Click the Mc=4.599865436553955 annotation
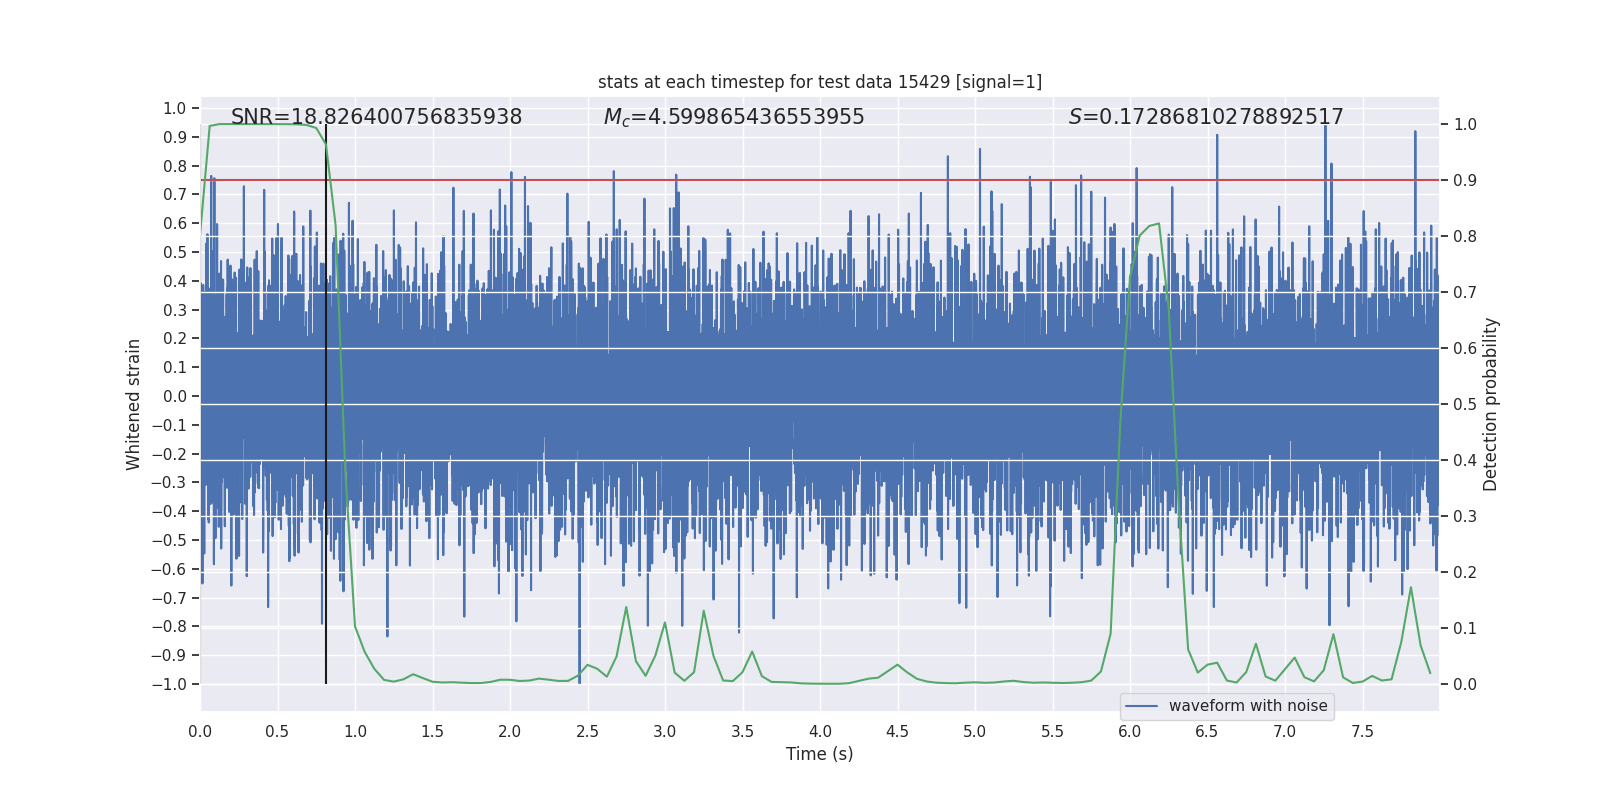Image resolution: width=1600 pixels, height=800 pixels. pyautogui.click(x=734, y=117)
